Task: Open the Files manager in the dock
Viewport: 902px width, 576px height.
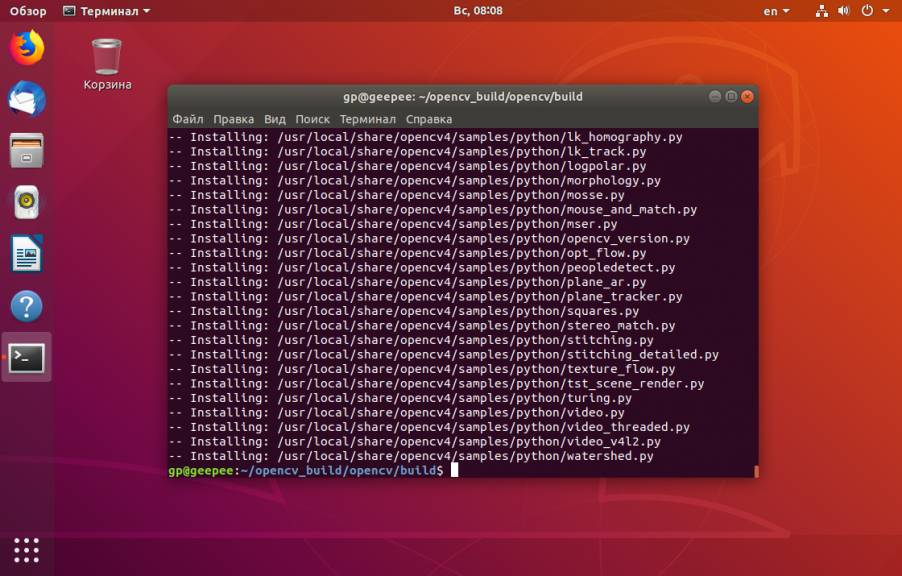Action: tap(26, 151)
